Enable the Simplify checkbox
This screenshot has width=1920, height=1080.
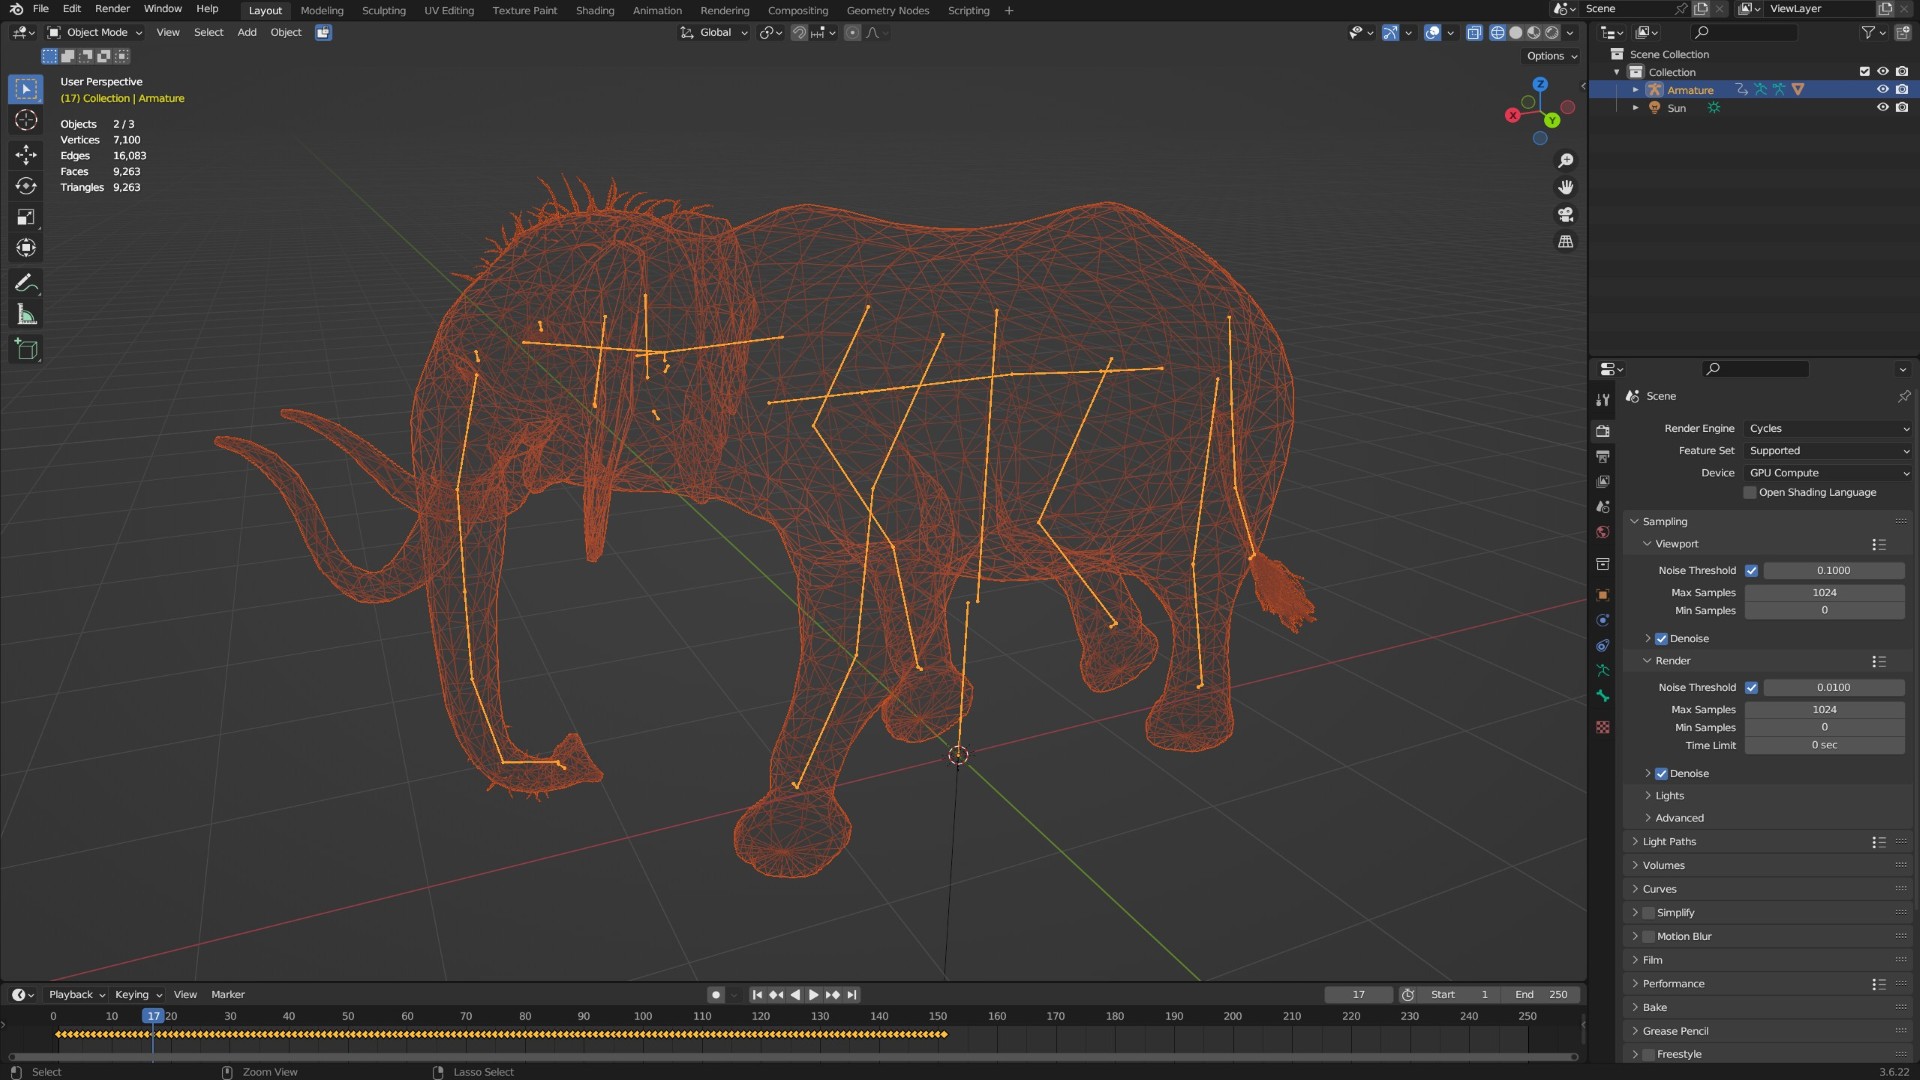pyautogui.click(x=1649, y=913)
